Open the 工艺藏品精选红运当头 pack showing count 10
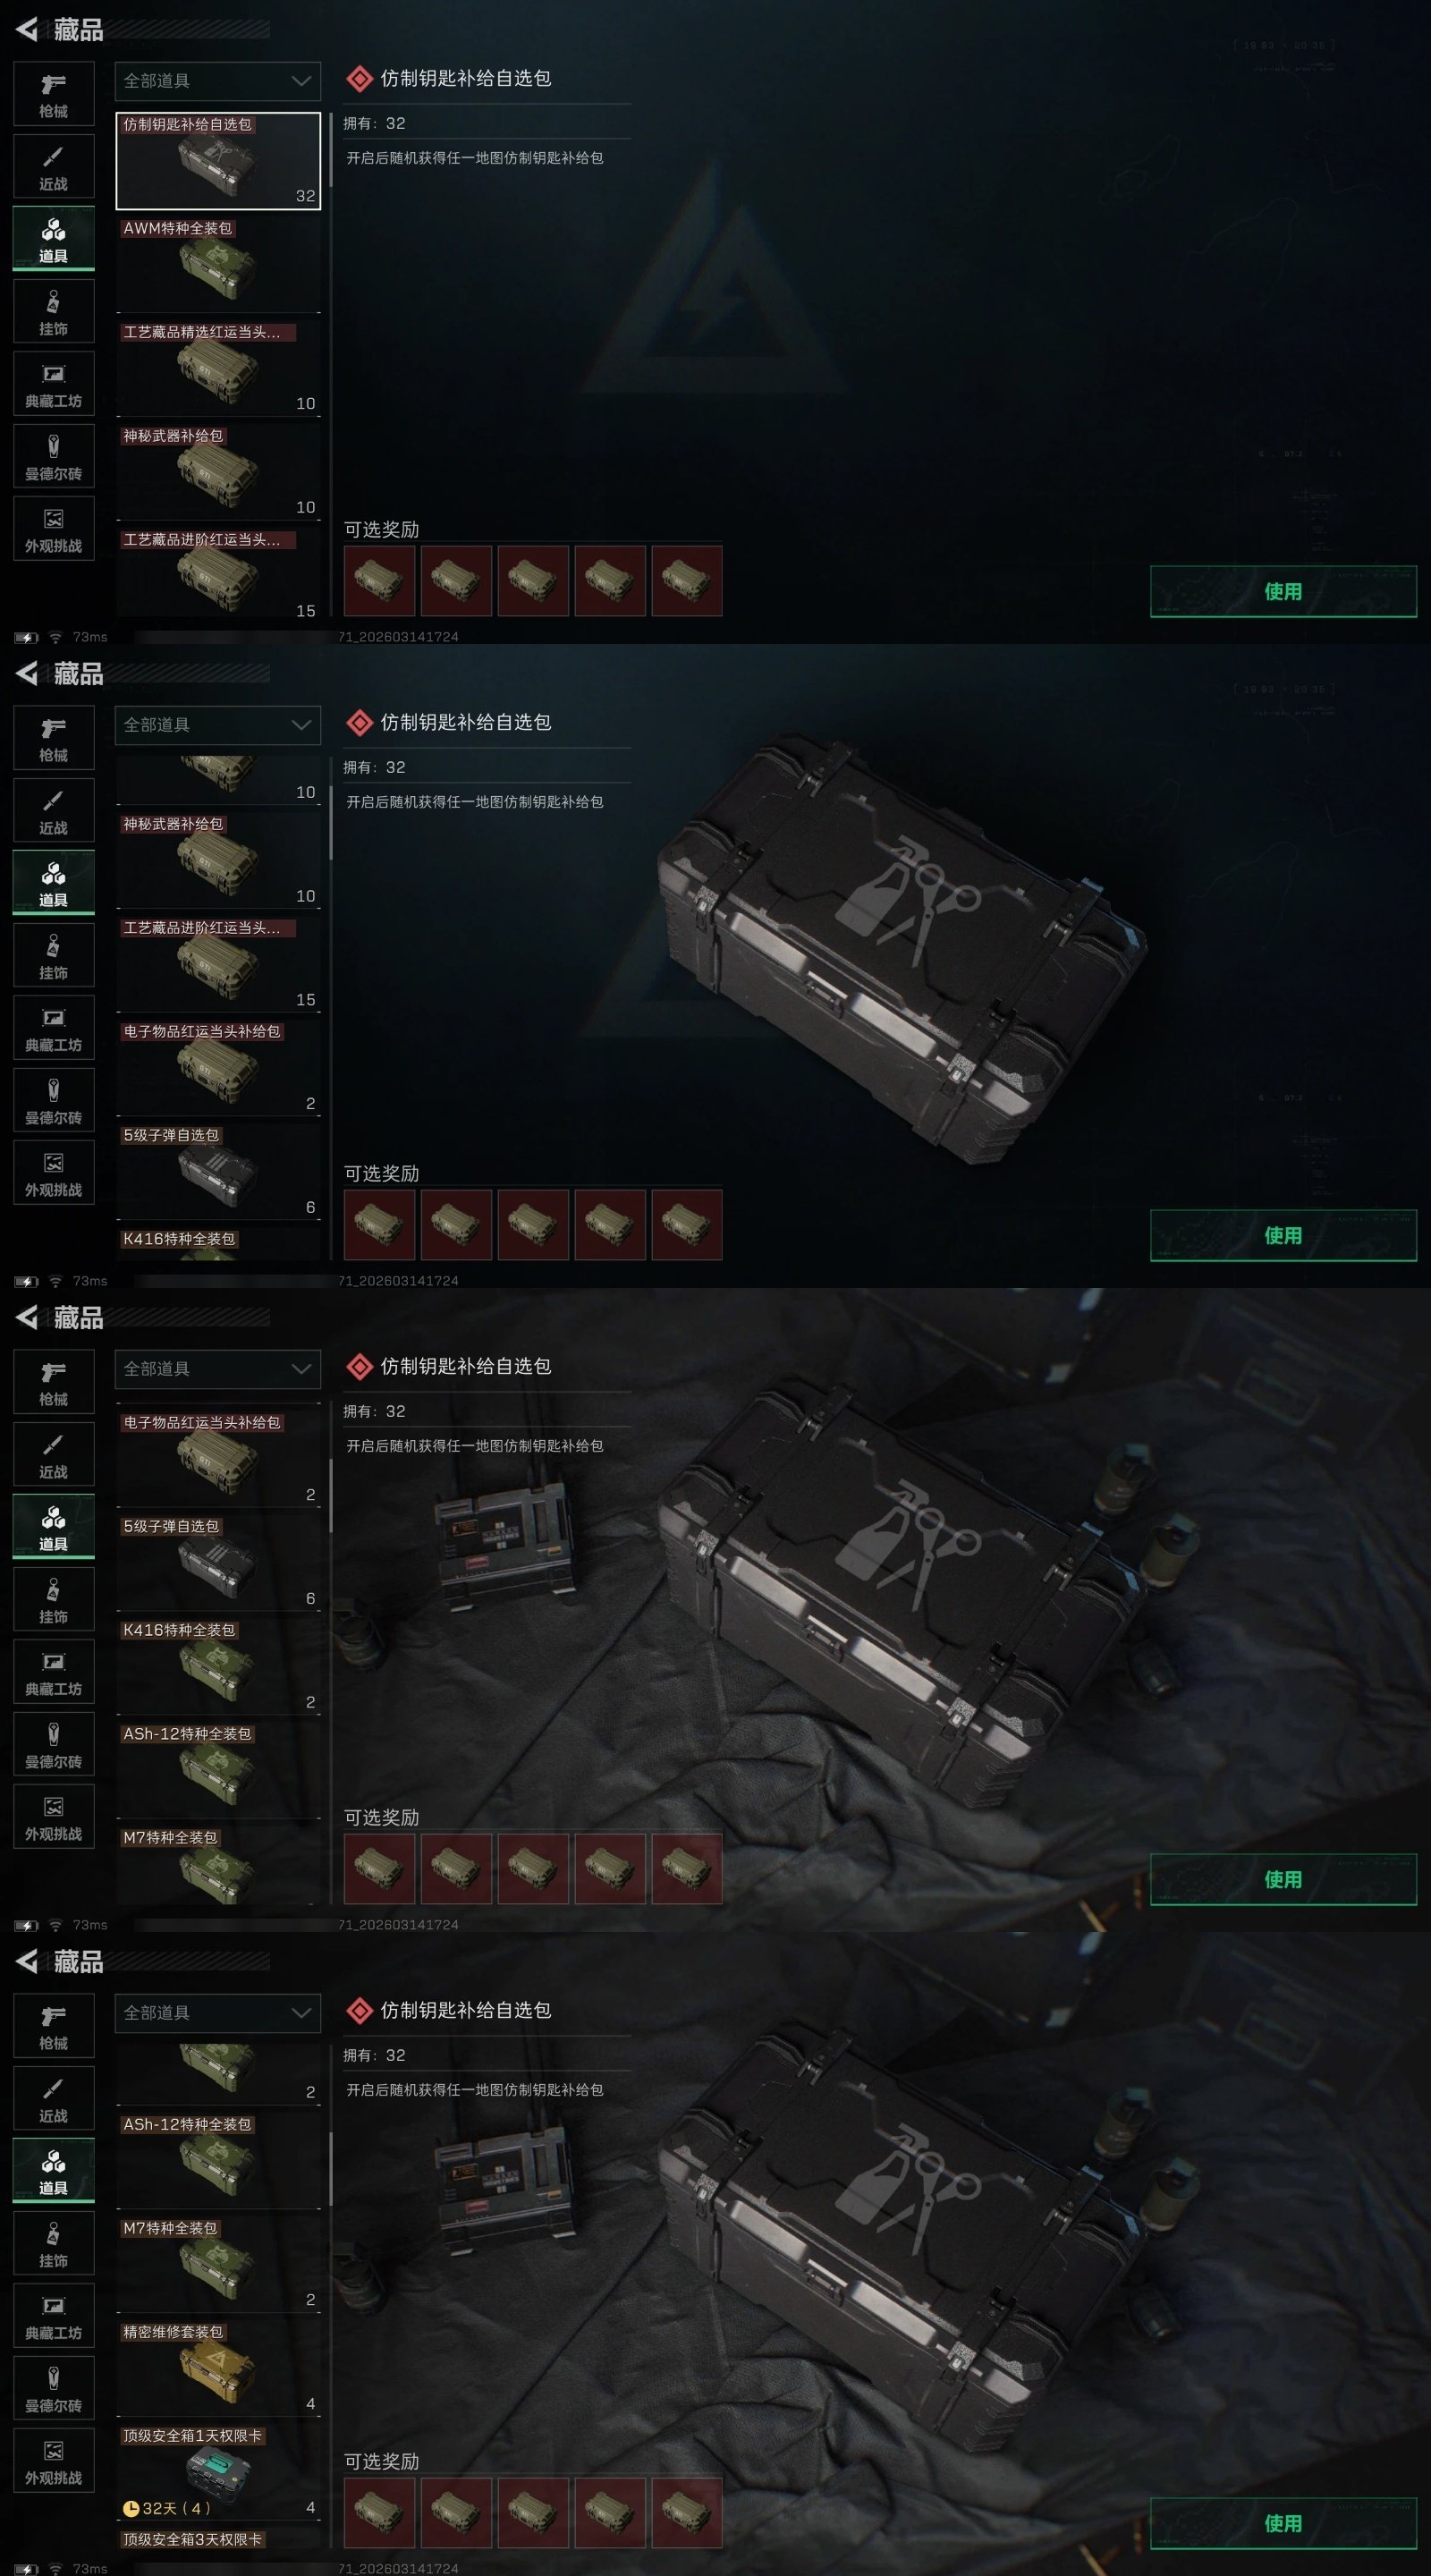The height and width of the screenshot is (2576, 1431). 218,368
